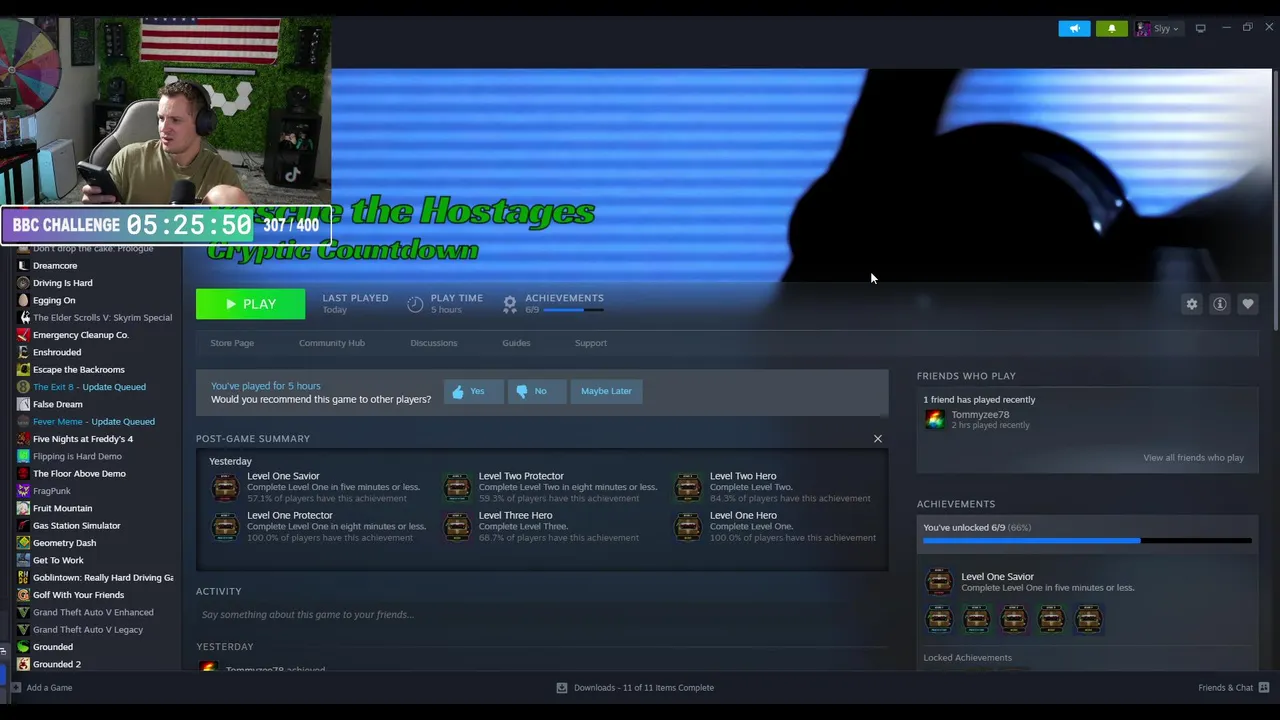This screenshot has height=720, width=1280.
Task: Click Geometry Dash game icon
Action: (23, 543)
